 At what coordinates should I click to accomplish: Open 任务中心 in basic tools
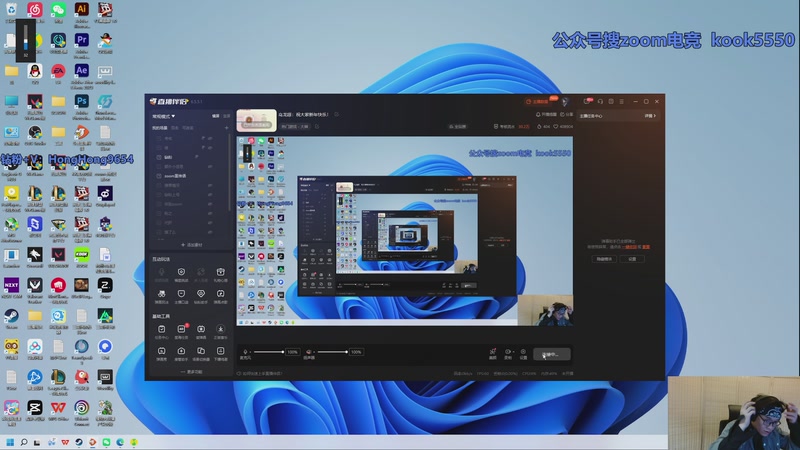[161, 327]
